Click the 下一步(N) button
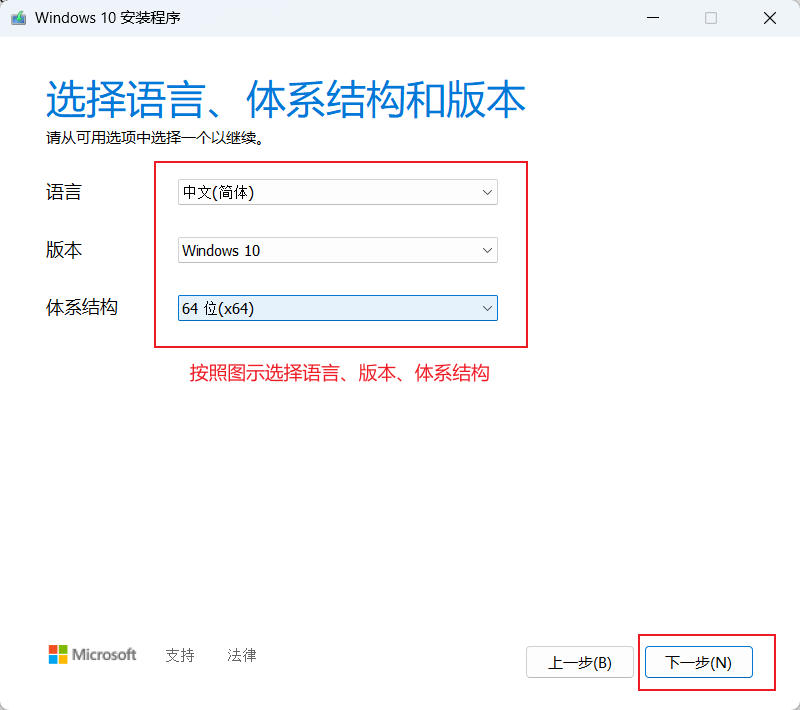Viewport: 800px width, 710px height. coord(698,662)
